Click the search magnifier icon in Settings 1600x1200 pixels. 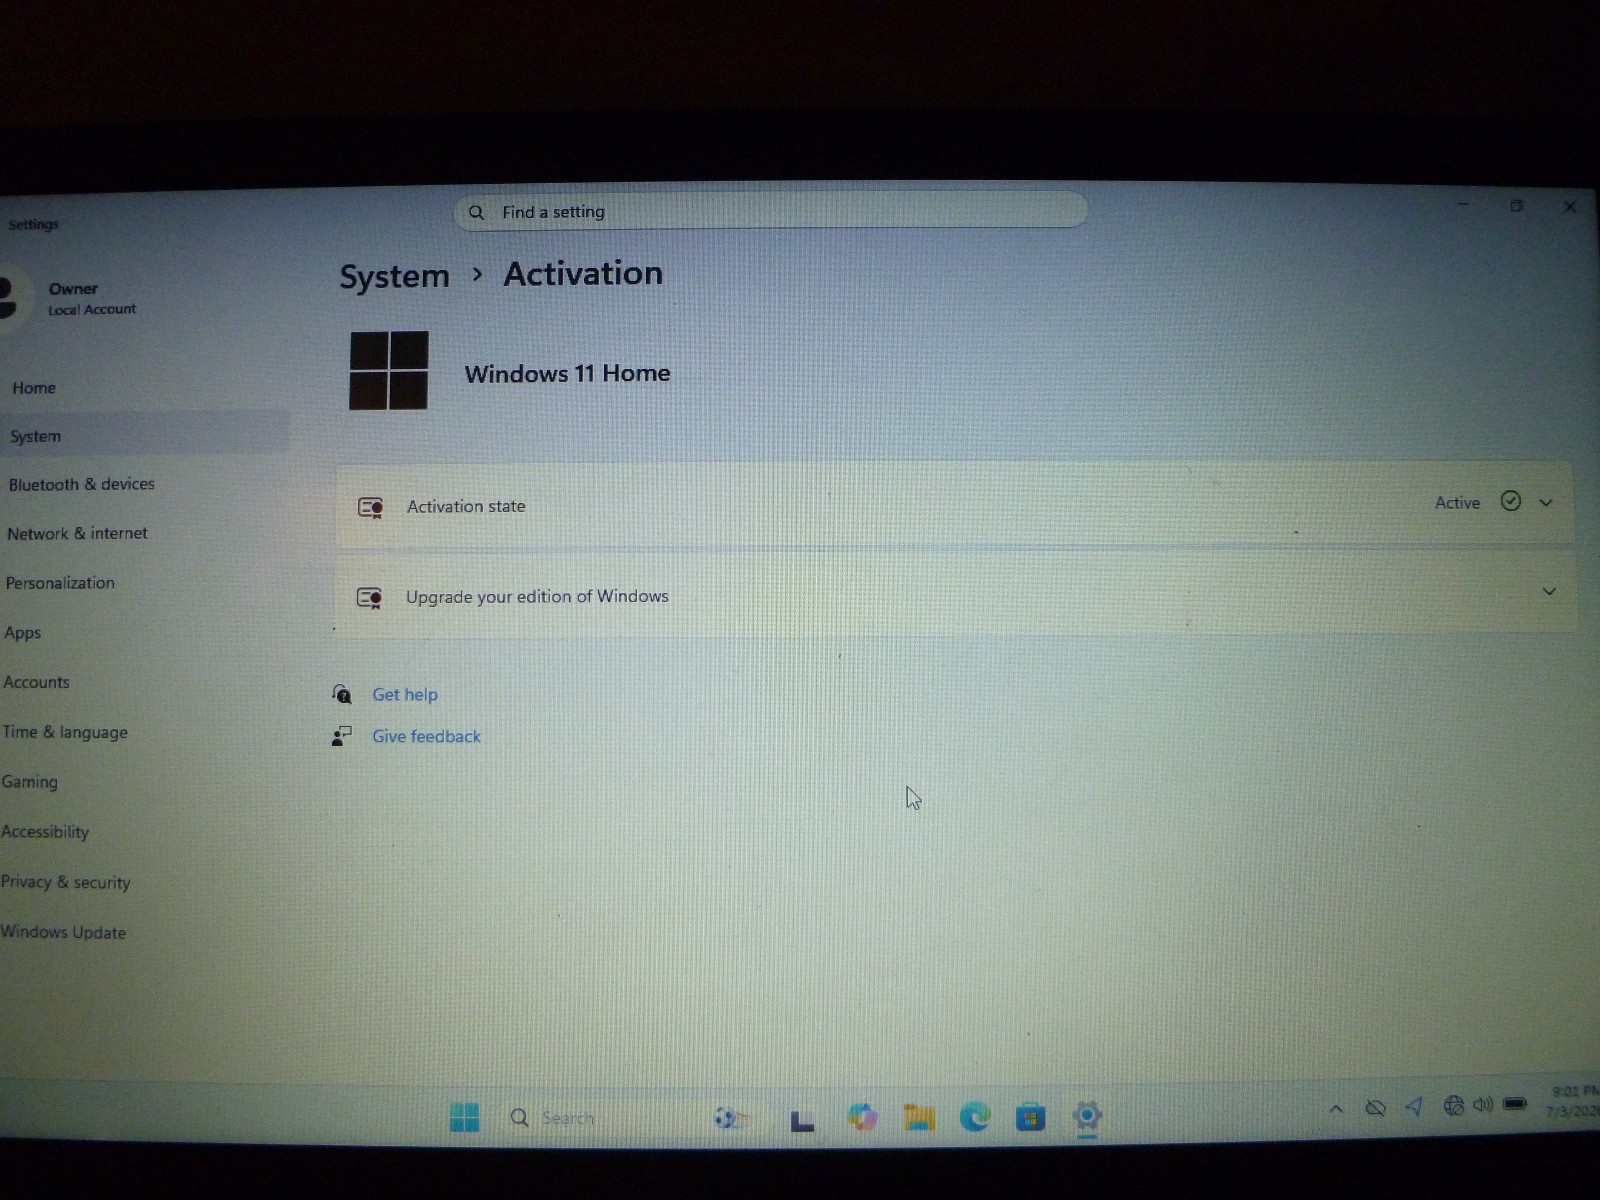point(477,212)
